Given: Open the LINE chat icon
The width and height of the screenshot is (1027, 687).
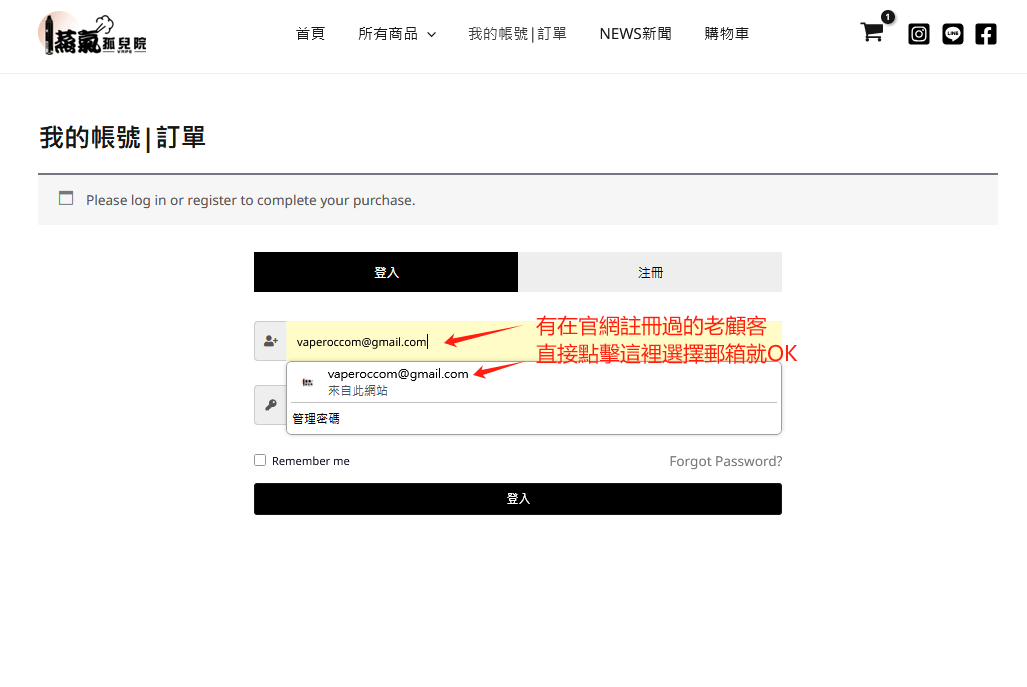Looking at the screenshot, I should pyautogui.click(x=952, y=34).
